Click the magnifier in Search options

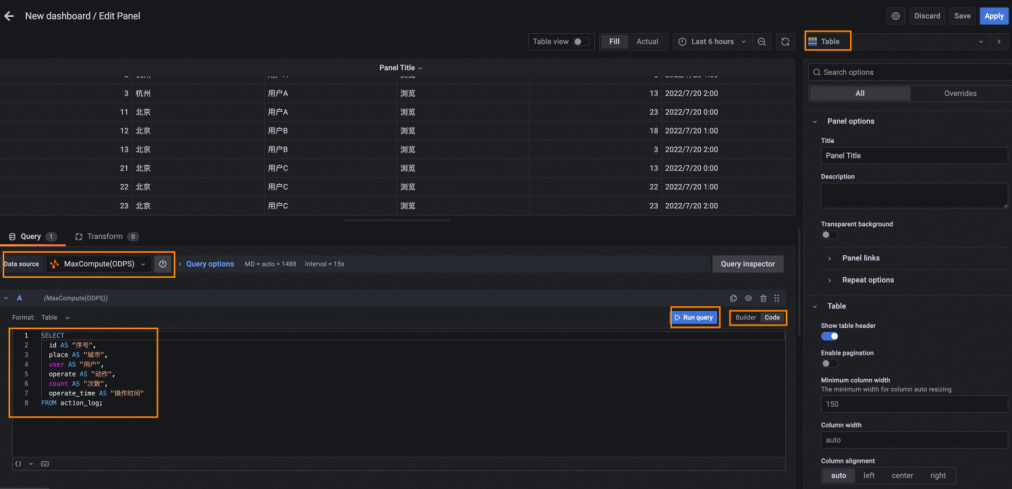click(x=817, y=72)
